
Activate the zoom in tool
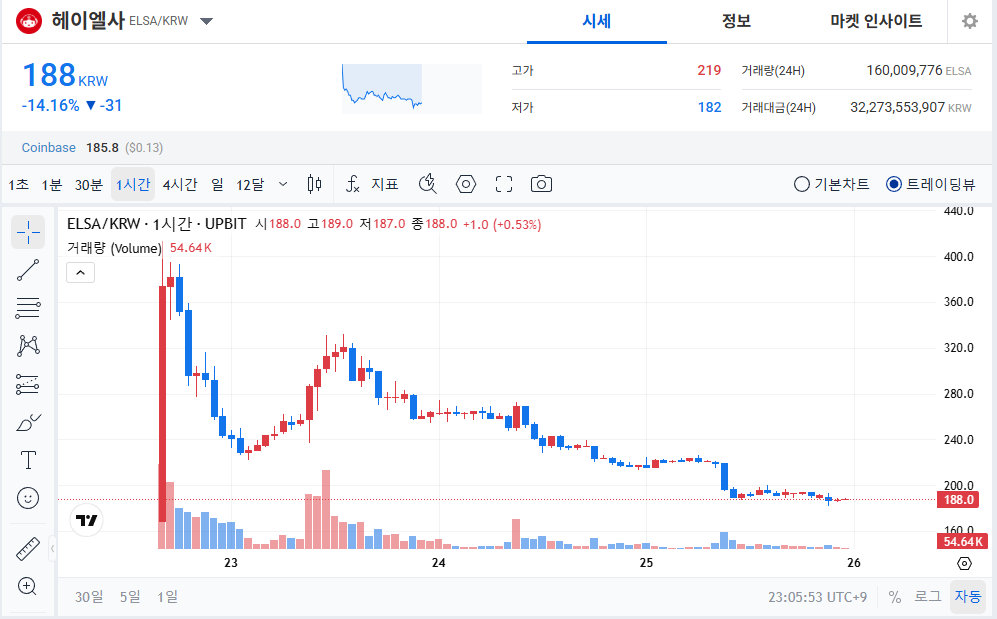(x=28, y=586)
